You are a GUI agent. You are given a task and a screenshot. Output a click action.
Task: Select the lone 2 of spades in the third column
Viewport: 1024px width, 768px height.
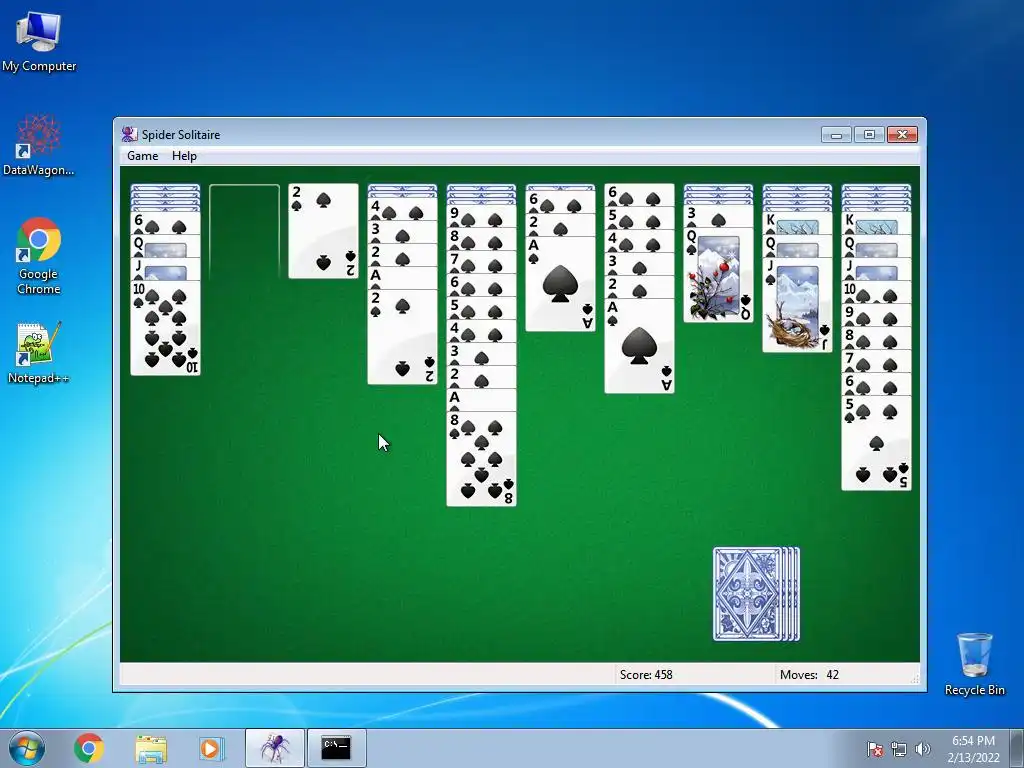point(323,231)
